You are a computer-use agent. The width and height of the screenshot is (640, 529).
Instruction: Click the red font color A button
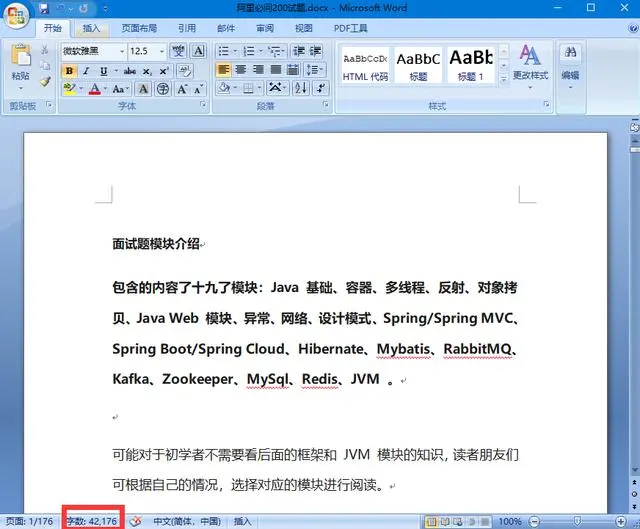click(x=95, y=89)
